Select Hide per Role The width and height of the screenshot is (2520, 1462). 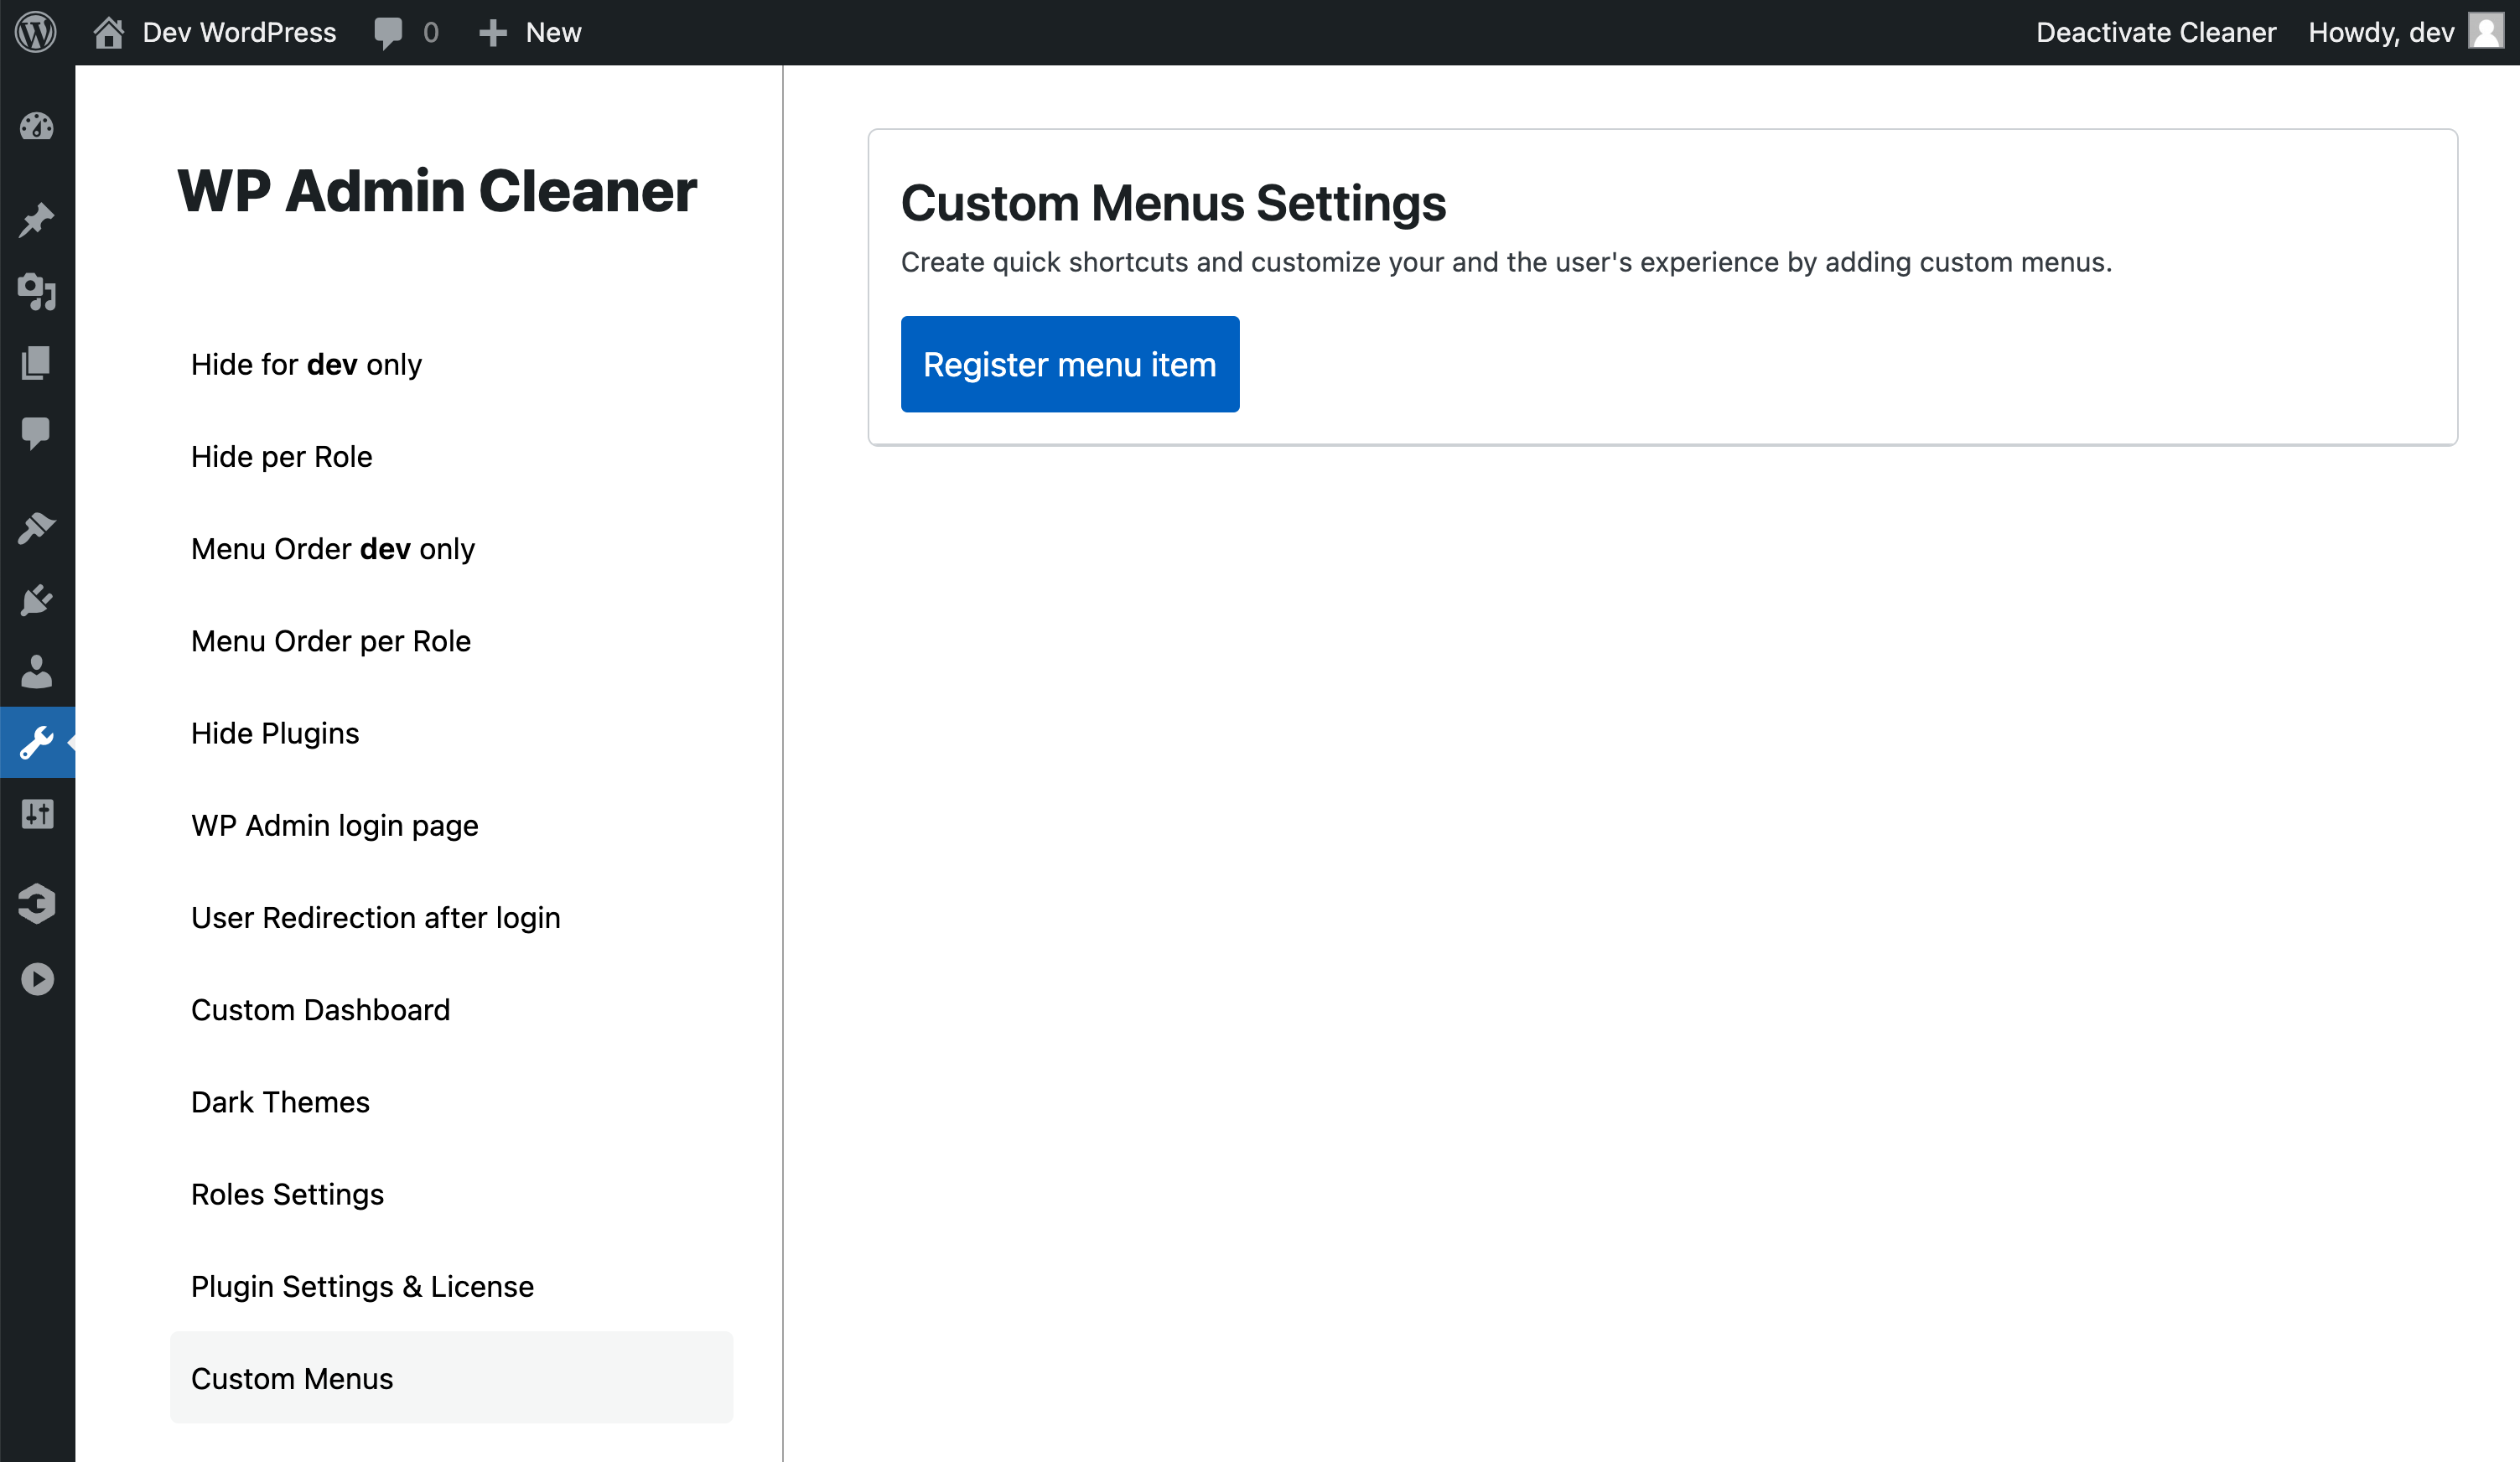(x=281, y=456)
